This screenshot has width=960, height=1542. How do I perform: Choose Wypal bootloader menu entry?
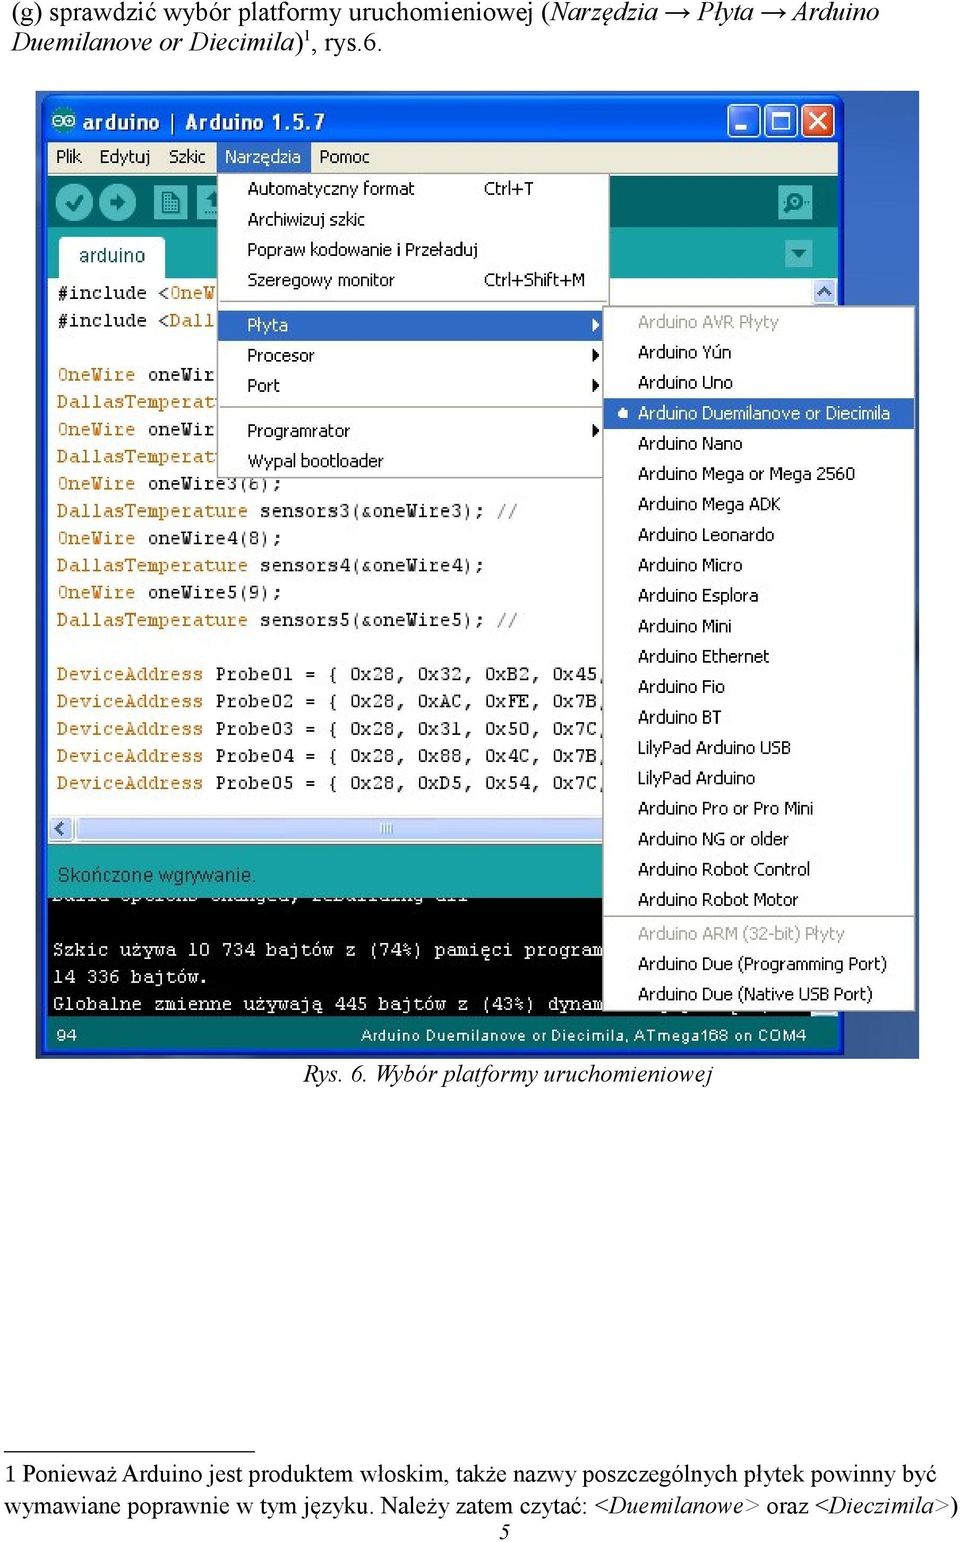point(410,461)
